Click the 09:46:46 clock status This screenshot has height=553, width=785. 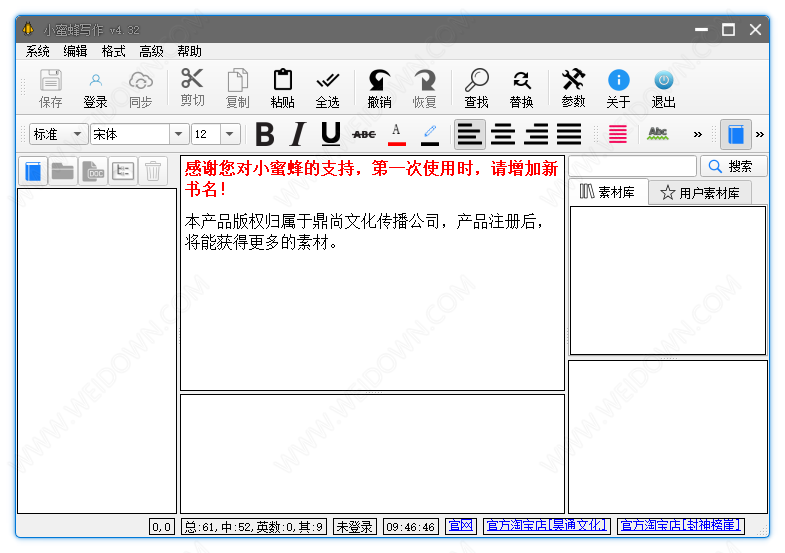(411, 526)
